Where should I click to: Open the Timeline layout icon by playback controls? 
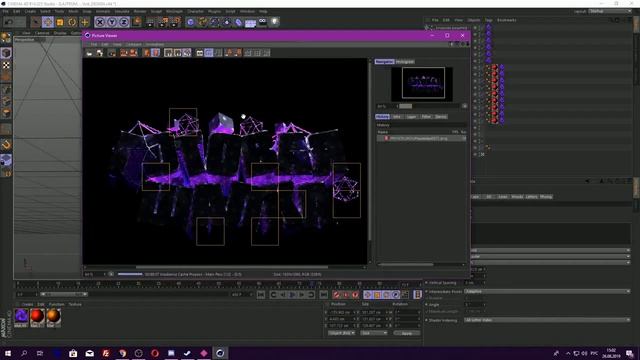pos(417,294)
